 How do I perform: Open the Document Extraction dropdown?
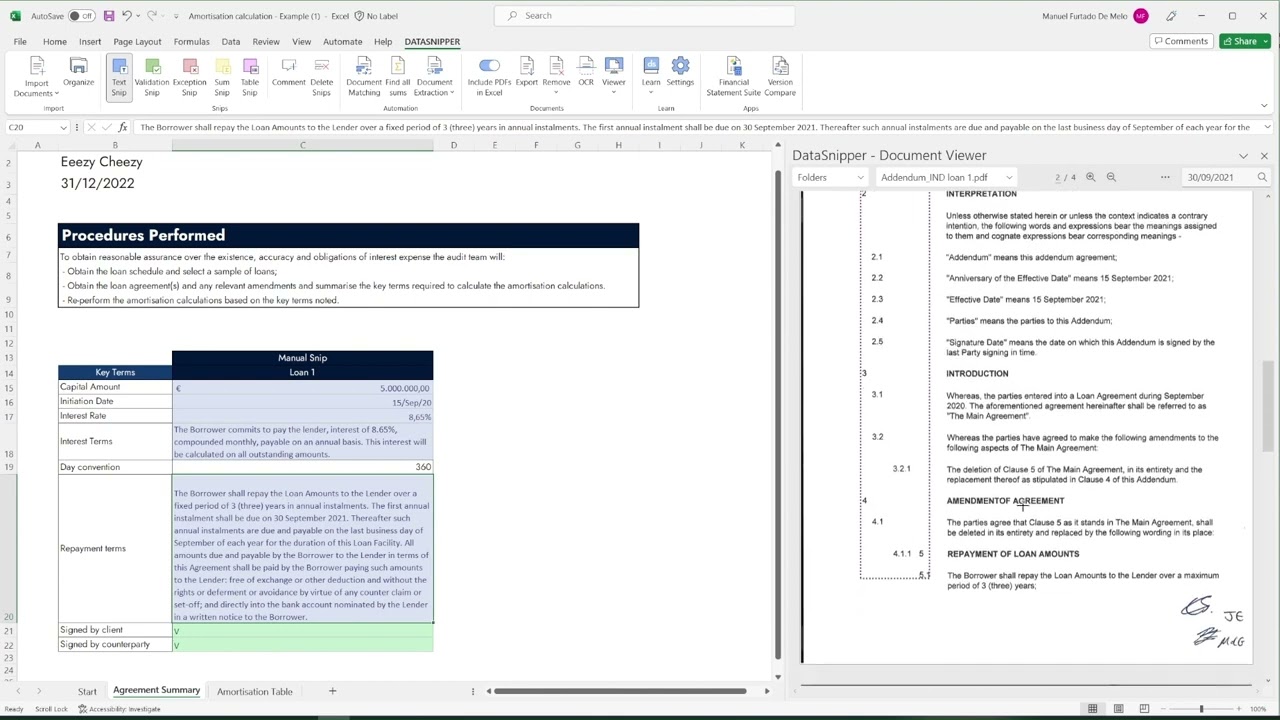pyautogui.click(x=434, y=77)
